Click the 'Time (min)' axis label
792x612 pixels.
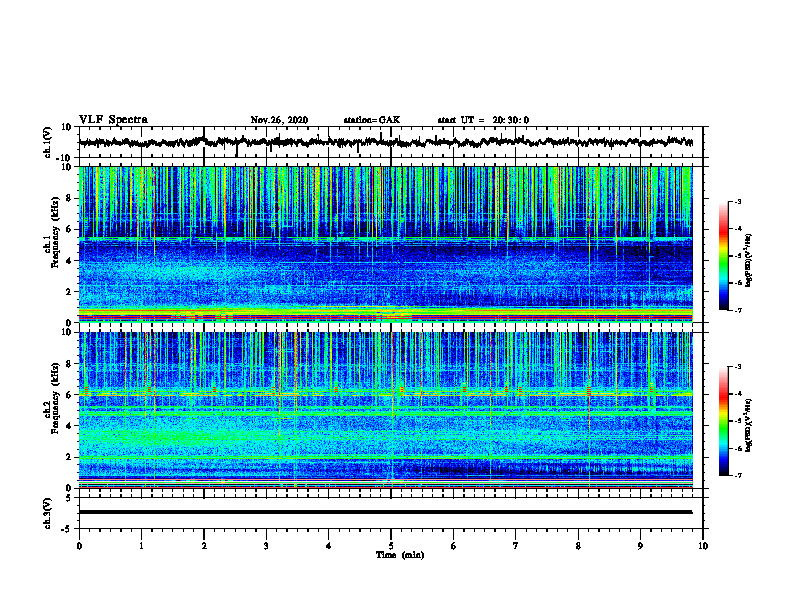coord(400,555)
